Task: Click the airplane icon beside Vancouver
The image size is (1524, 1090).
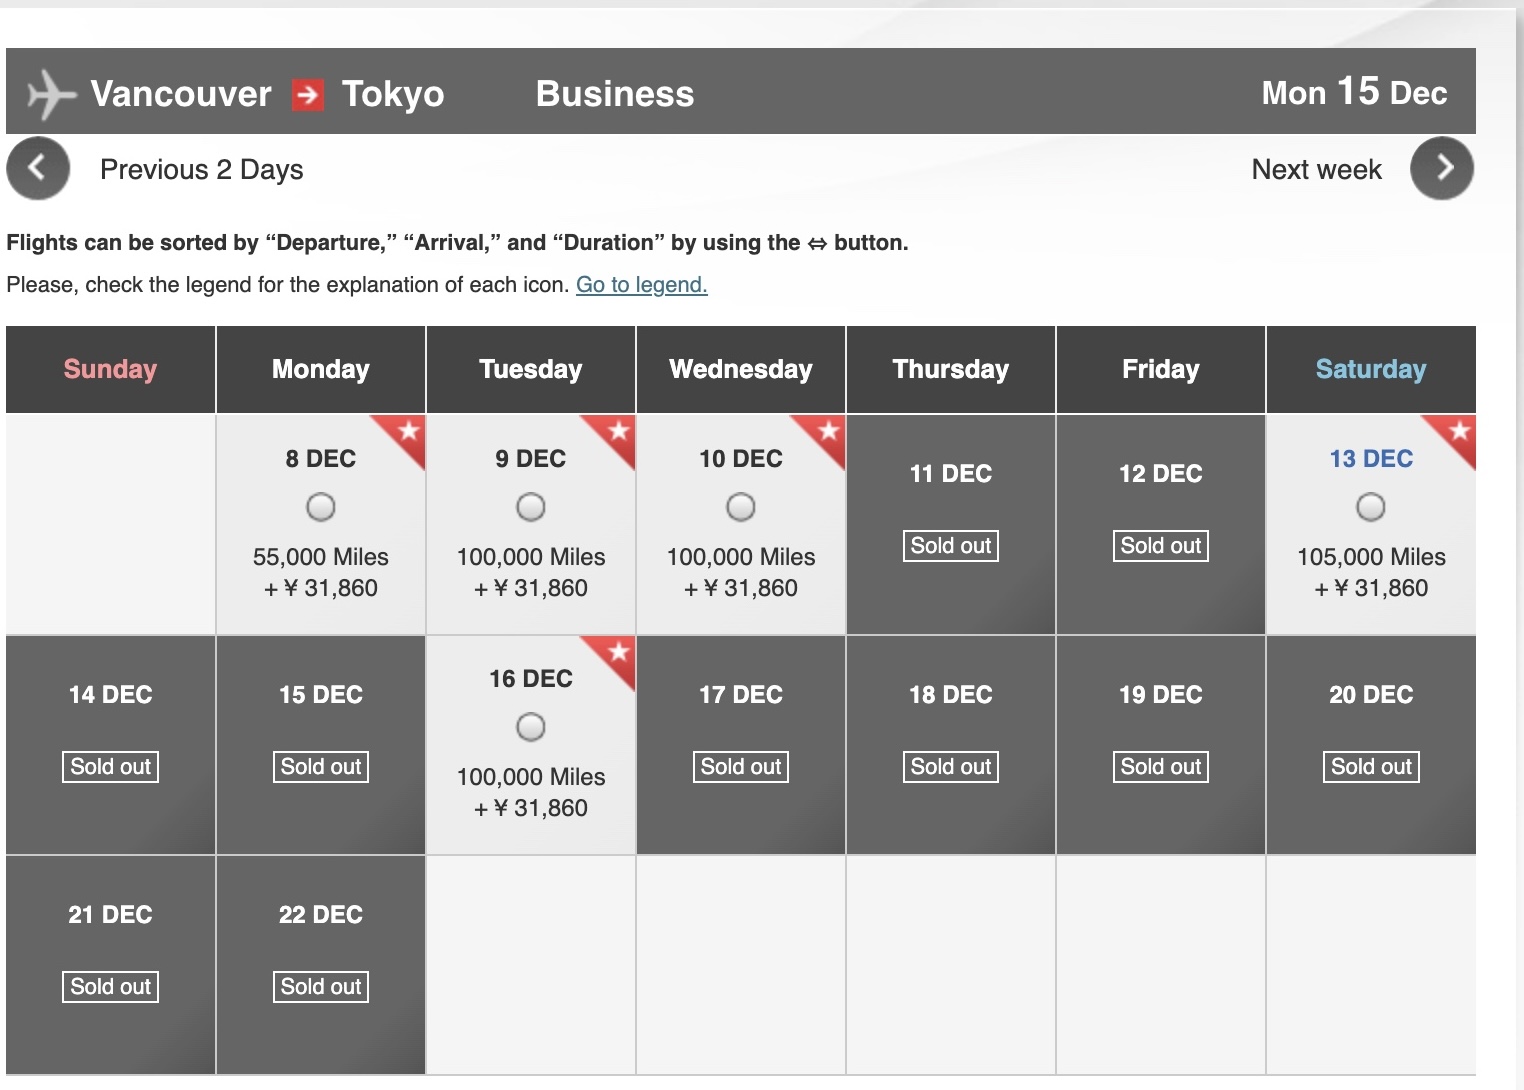Action: (51, 94)
